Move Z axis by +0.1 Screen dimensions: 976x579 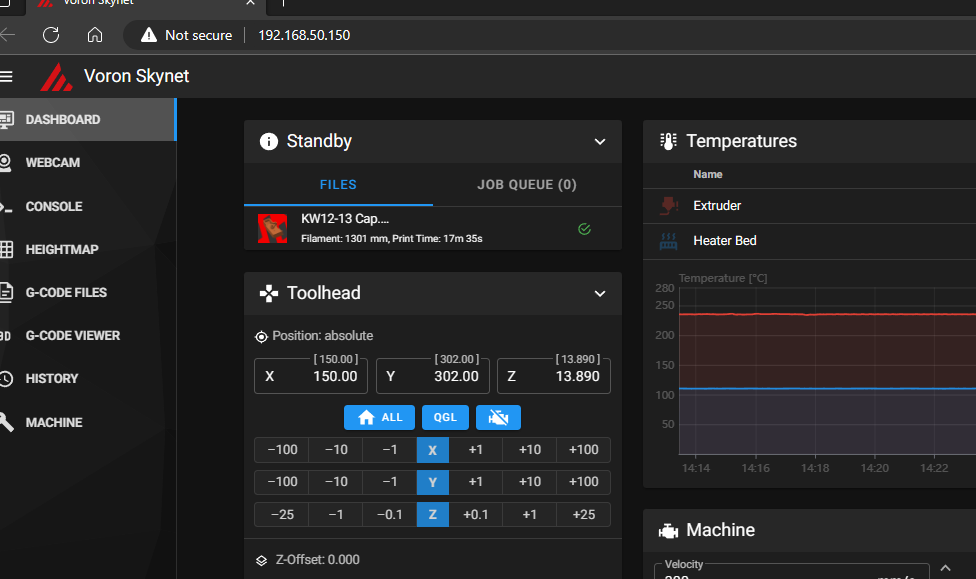pyautogui.click(x=476, y=514)
